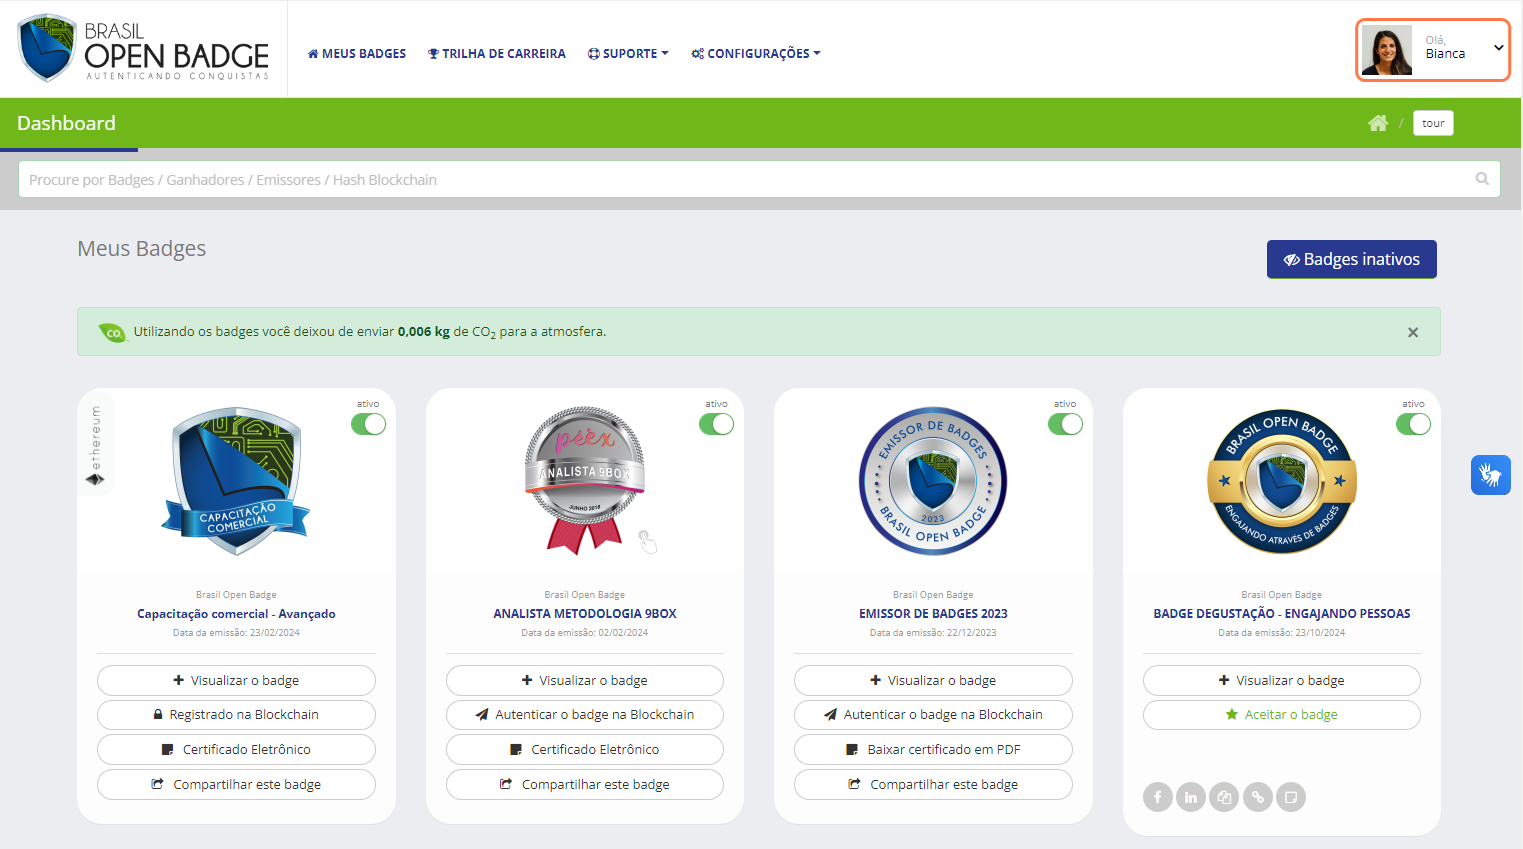
Task: Click the Analista 9Box badge image
Action: [585, 481]
